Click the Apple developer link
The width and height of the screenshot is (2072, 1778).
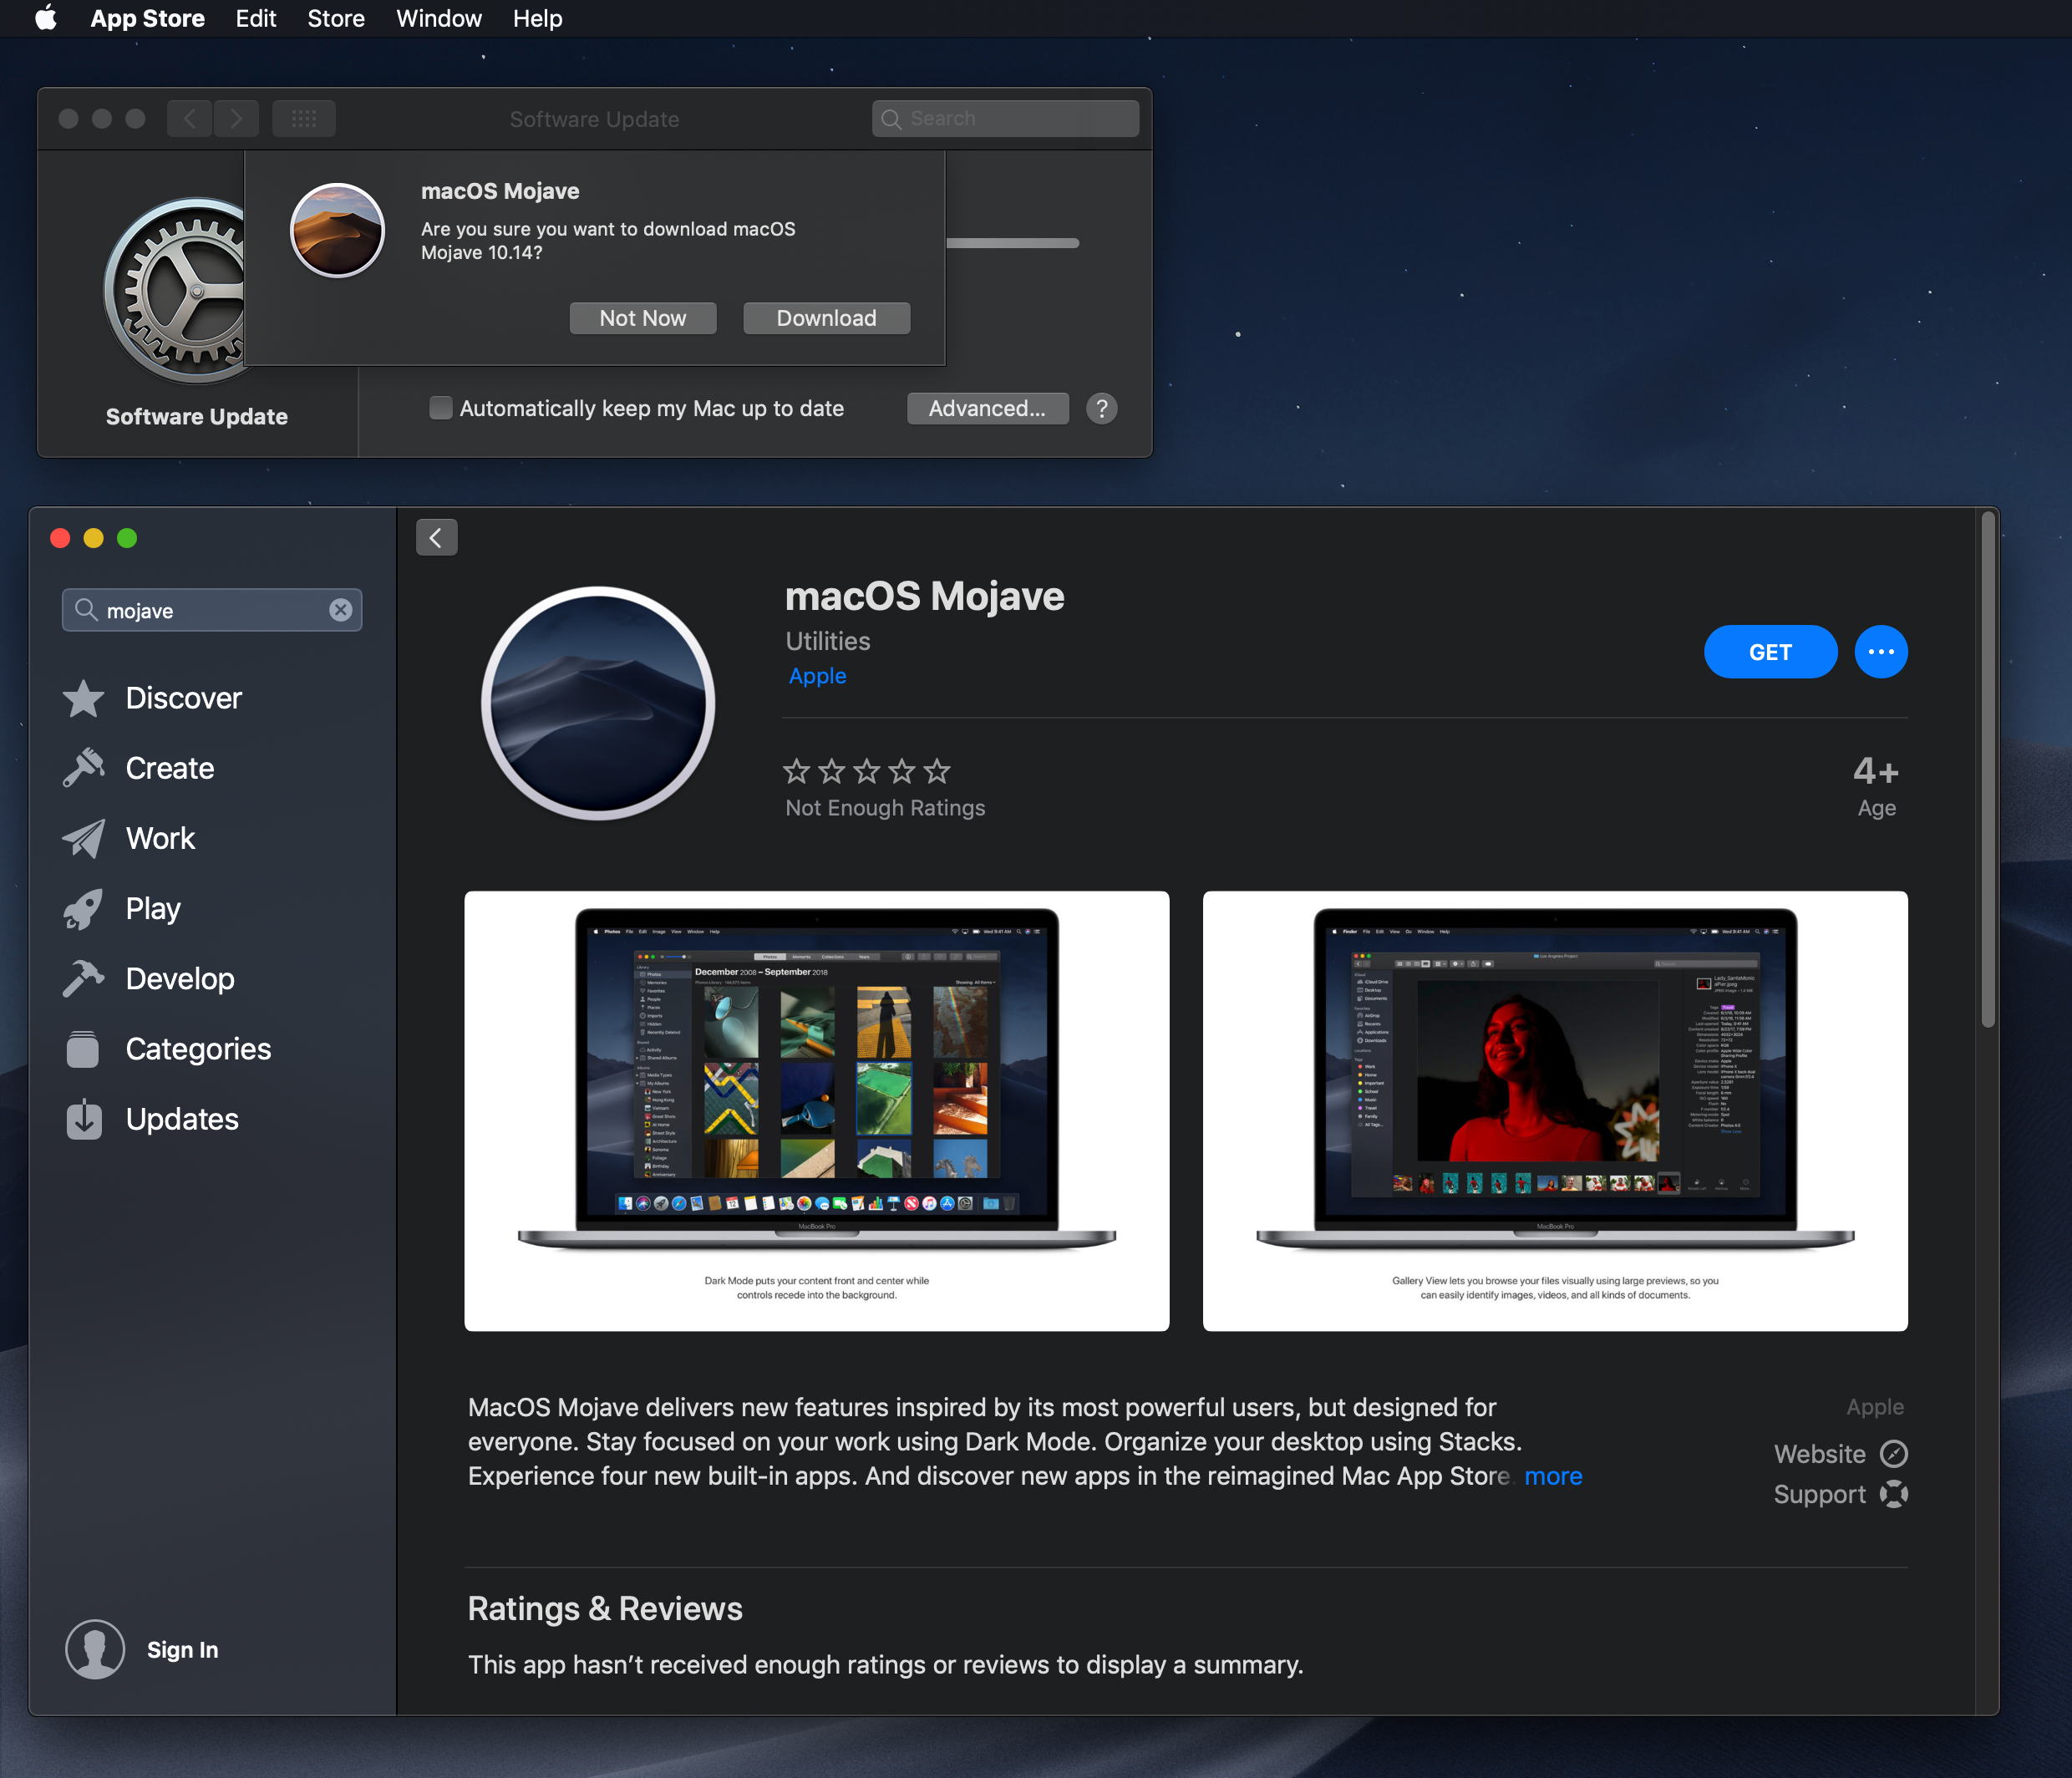coord(817,676)
